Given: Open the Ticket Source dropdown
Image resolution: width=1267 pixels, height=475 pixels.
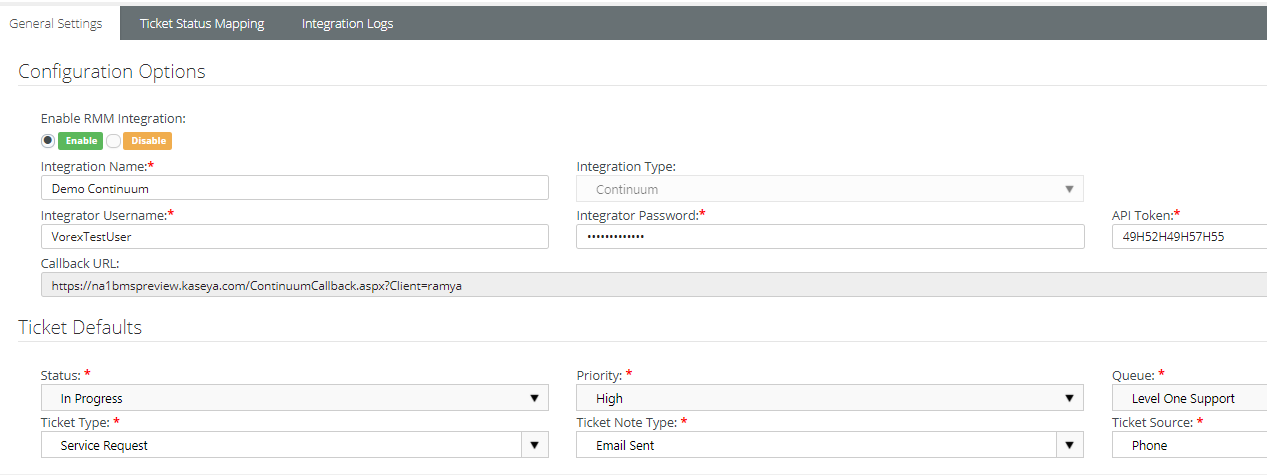Looking at the screenshot, I should point(1188,445).
